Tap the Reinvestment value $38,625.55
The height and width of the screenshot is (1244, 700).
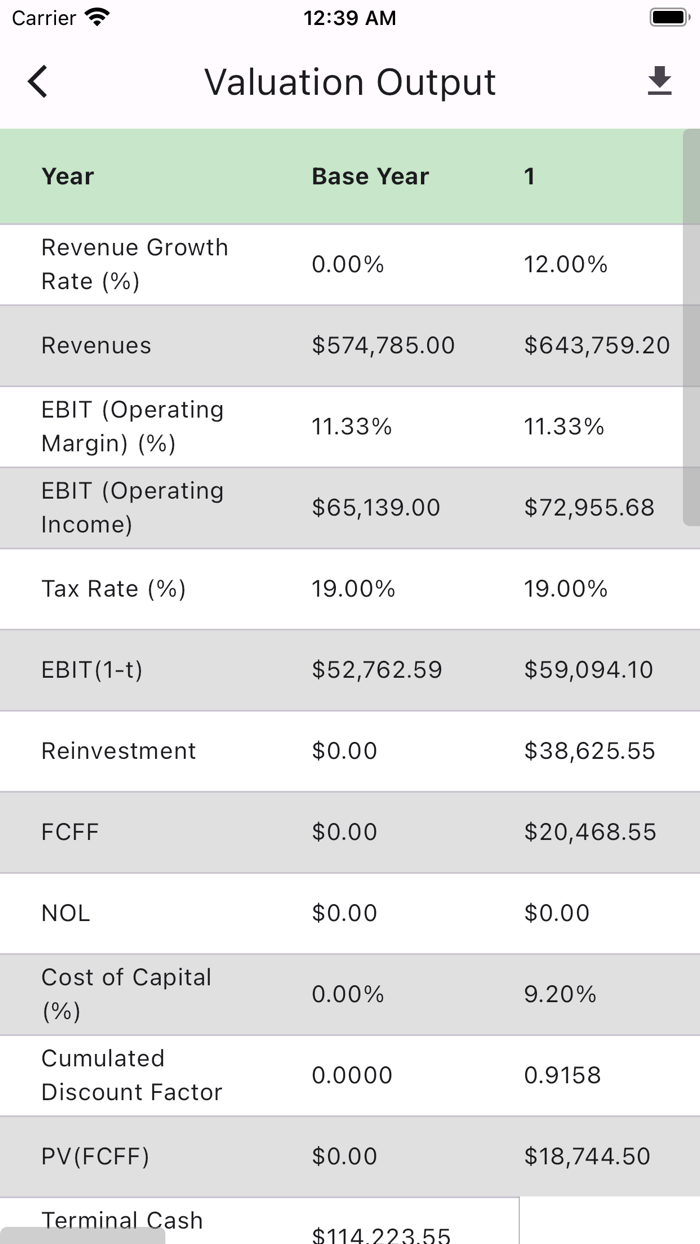click(x=590, y=751)
